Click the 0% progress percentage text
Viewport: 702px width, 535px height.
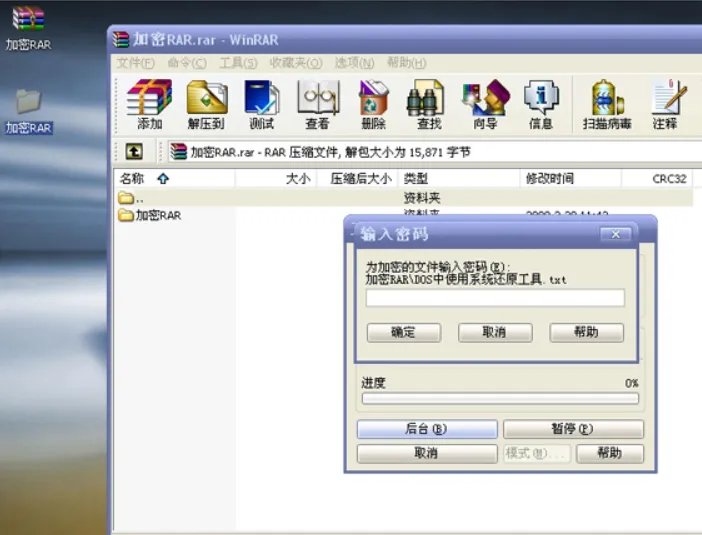[632, 383]
